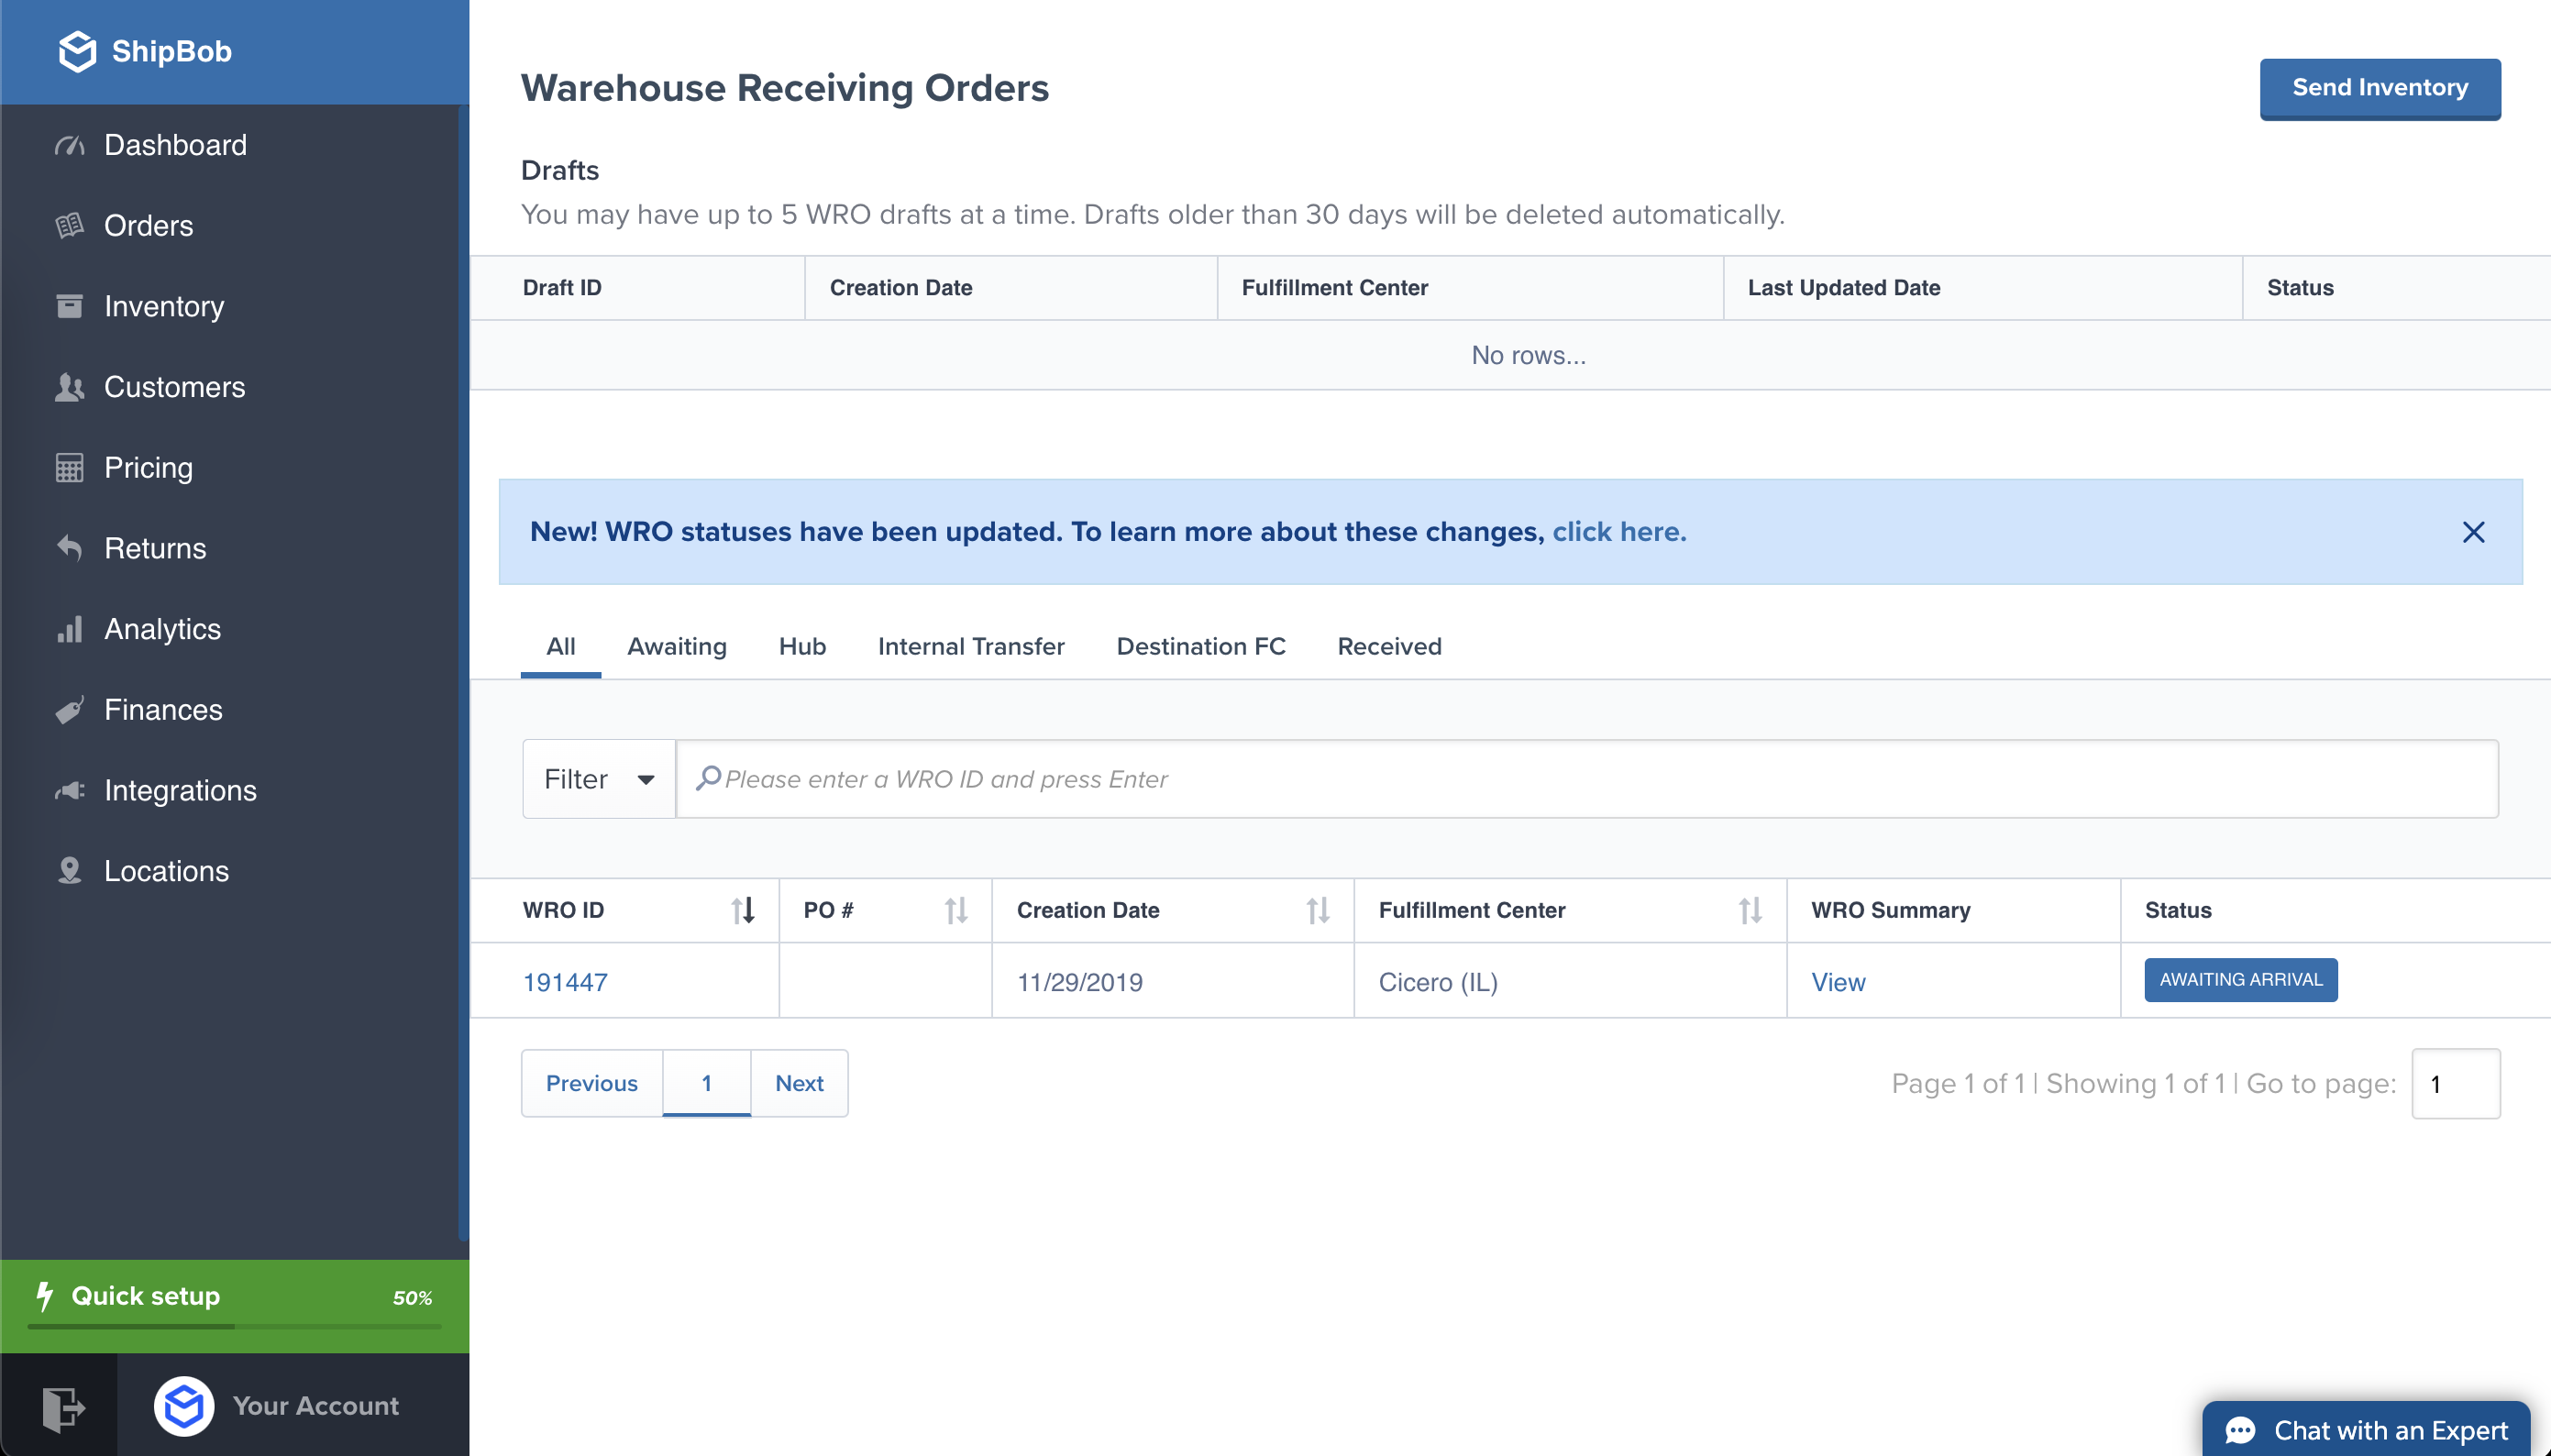Select page 1 in pagination

coord(706,1083)
